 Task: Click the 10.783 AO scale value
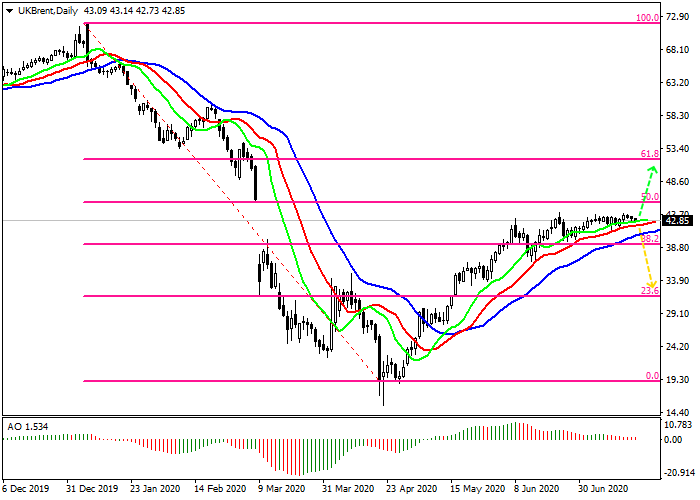pos(677,425)
